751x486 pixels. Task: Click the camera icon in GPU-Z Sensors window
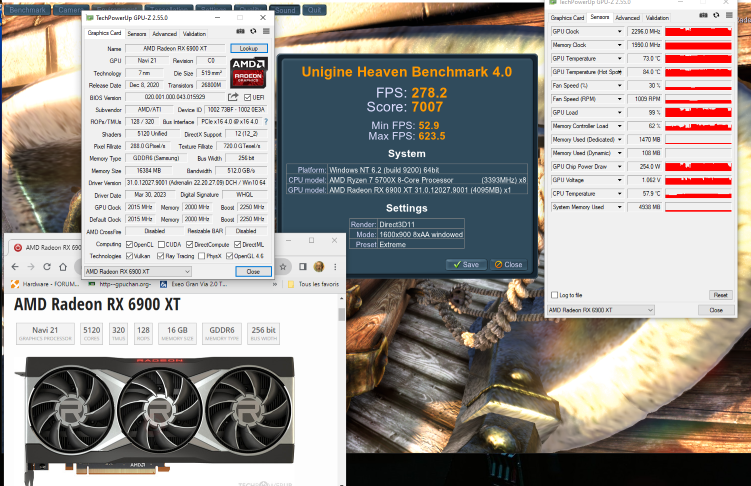703,16
